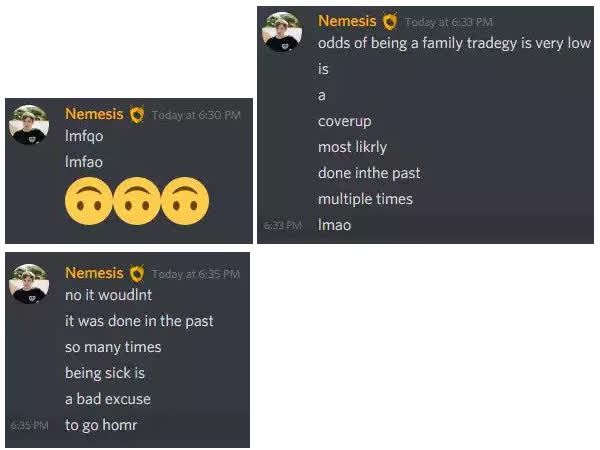Click the badge beside Nemesis at 6:33 PM

click(390, 22)
